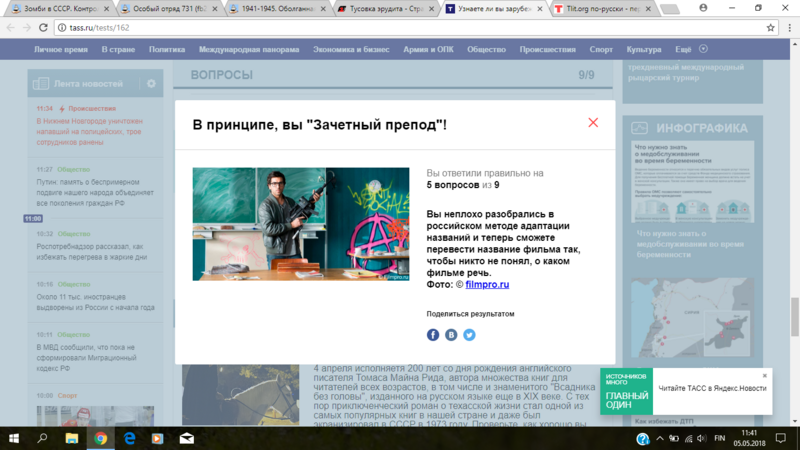
Task: Open pregnancy medical care infographic link
Action: click(690, 244)
